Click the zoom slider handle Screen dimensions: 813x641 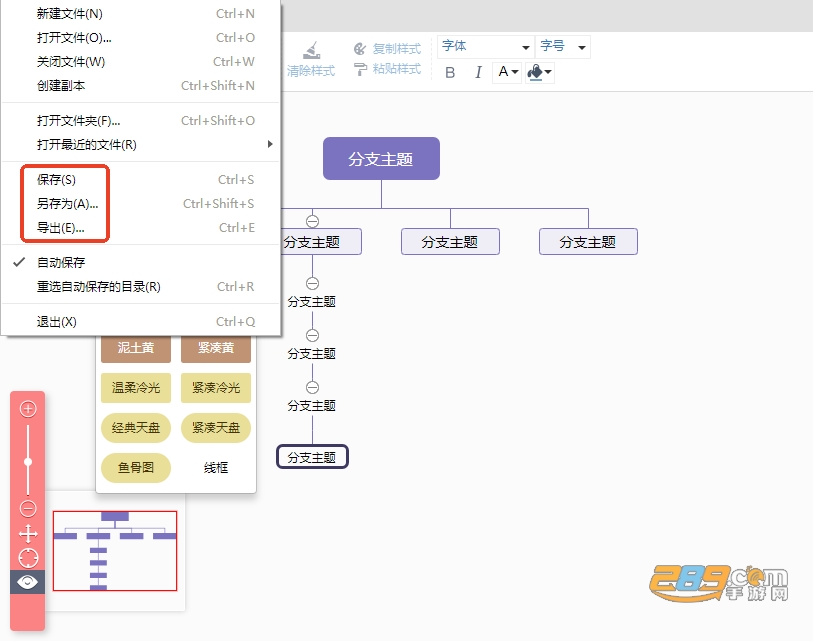pyautogui.click(x=28, y=462)
